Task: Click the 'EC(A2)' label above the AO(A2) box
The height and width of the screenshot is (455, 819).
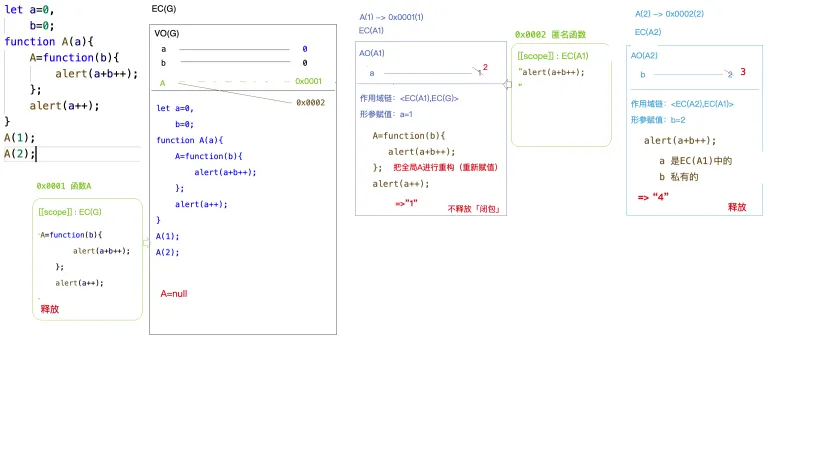Action: 648,32
